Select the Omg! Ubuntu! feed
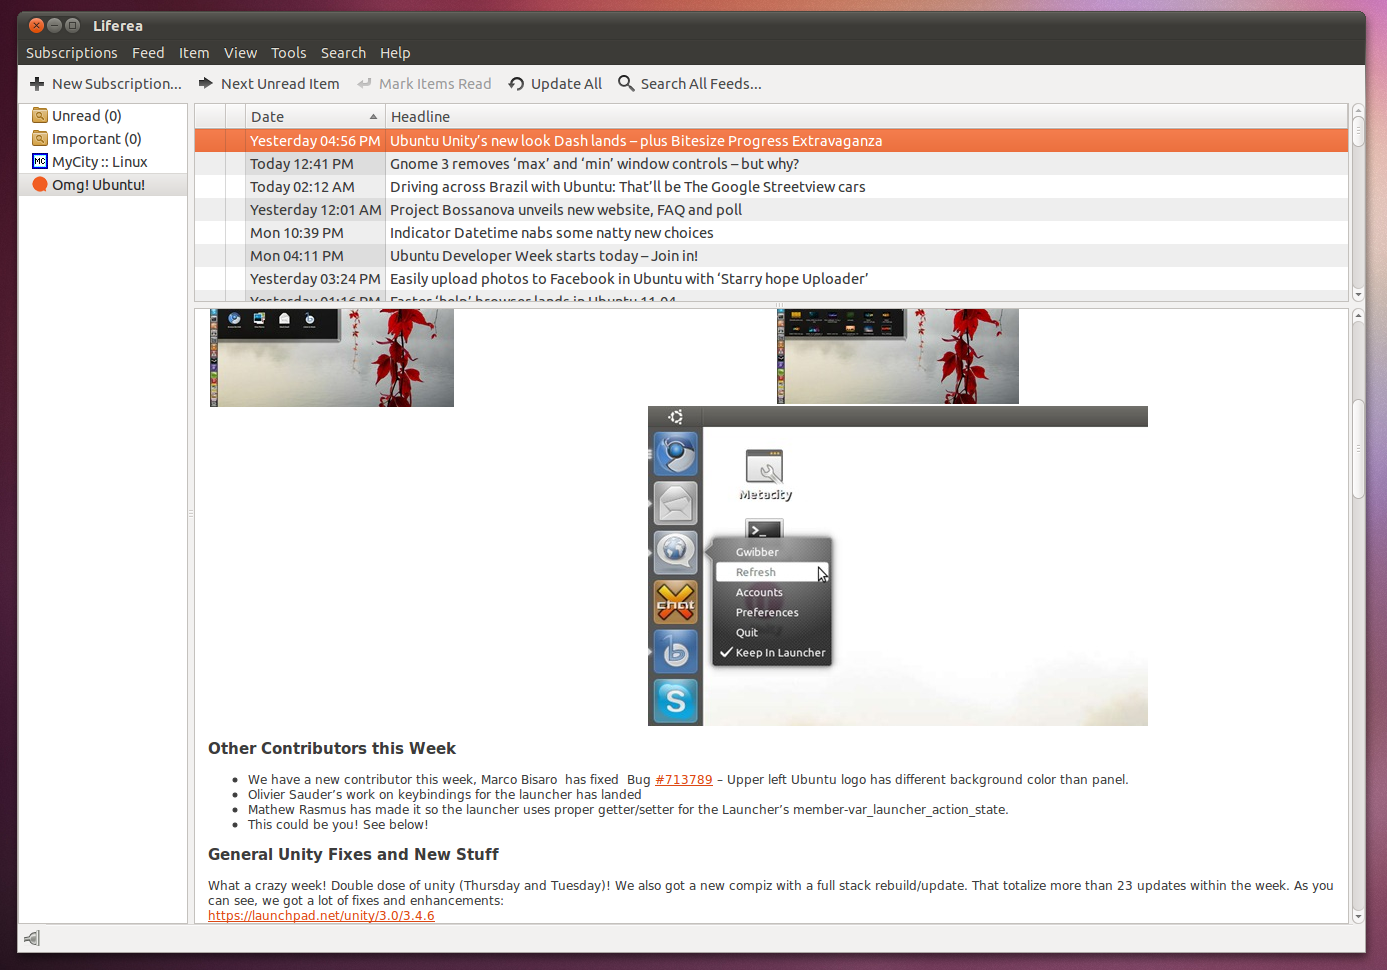 tap(103, 185)
